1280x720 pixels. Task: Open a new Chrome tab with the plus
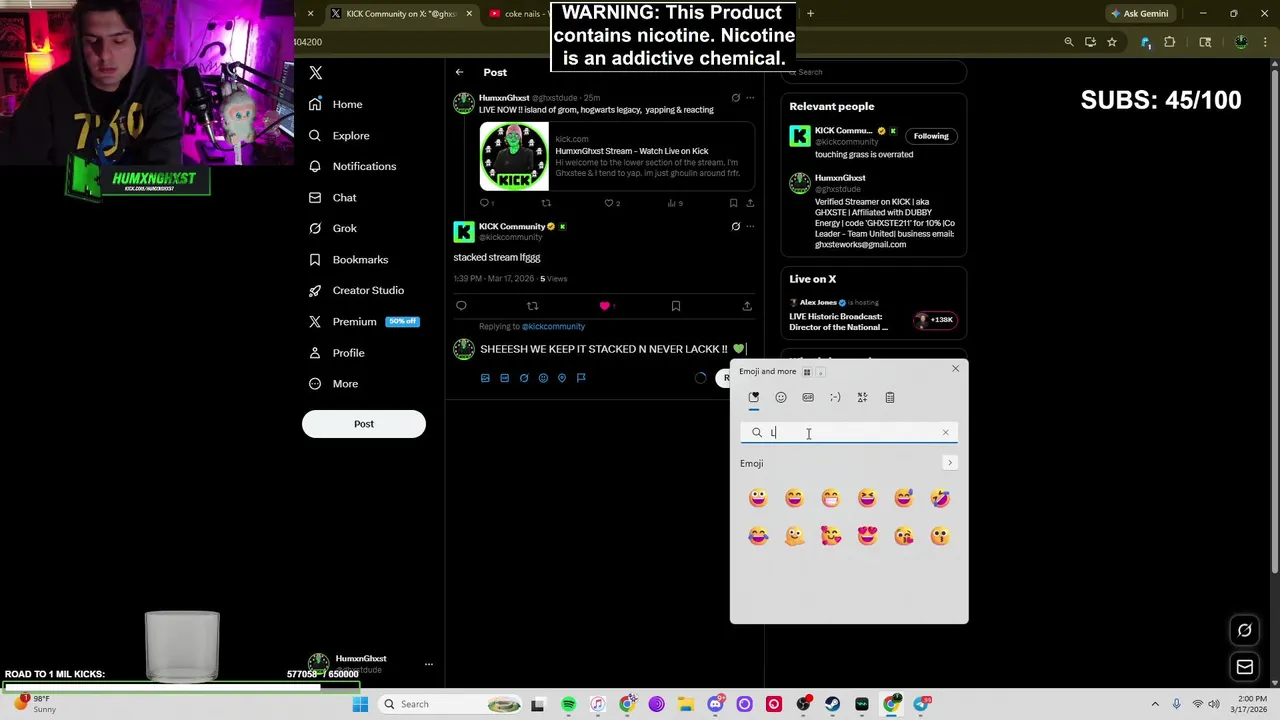coord(810,13)
